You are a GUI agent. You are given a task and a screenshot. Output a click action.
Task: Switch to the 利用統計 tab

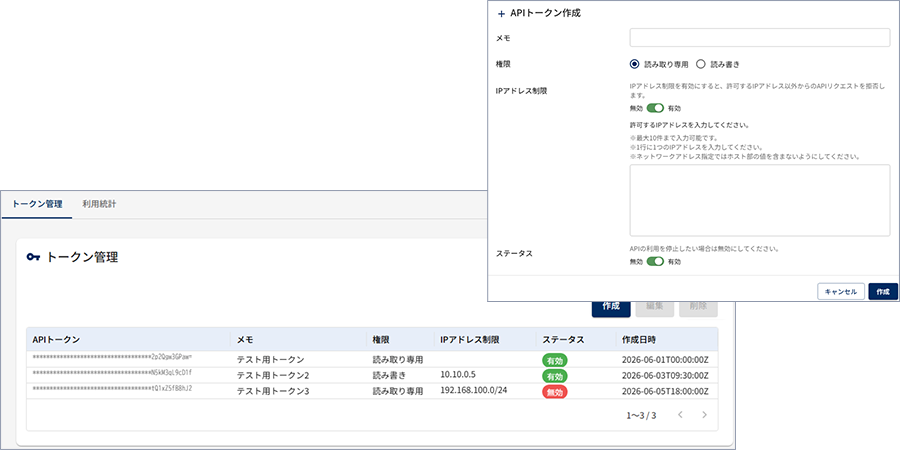click(x=99, y=204)
